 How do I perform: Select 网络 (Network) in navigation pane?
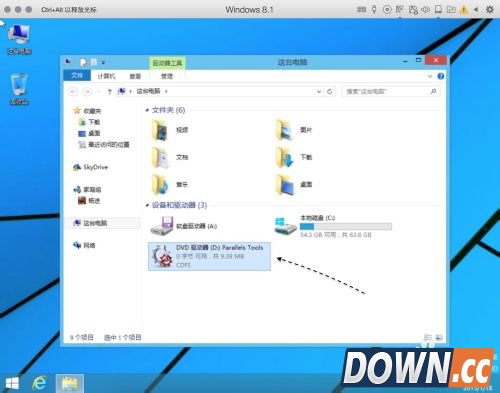(x=84, y=245)
